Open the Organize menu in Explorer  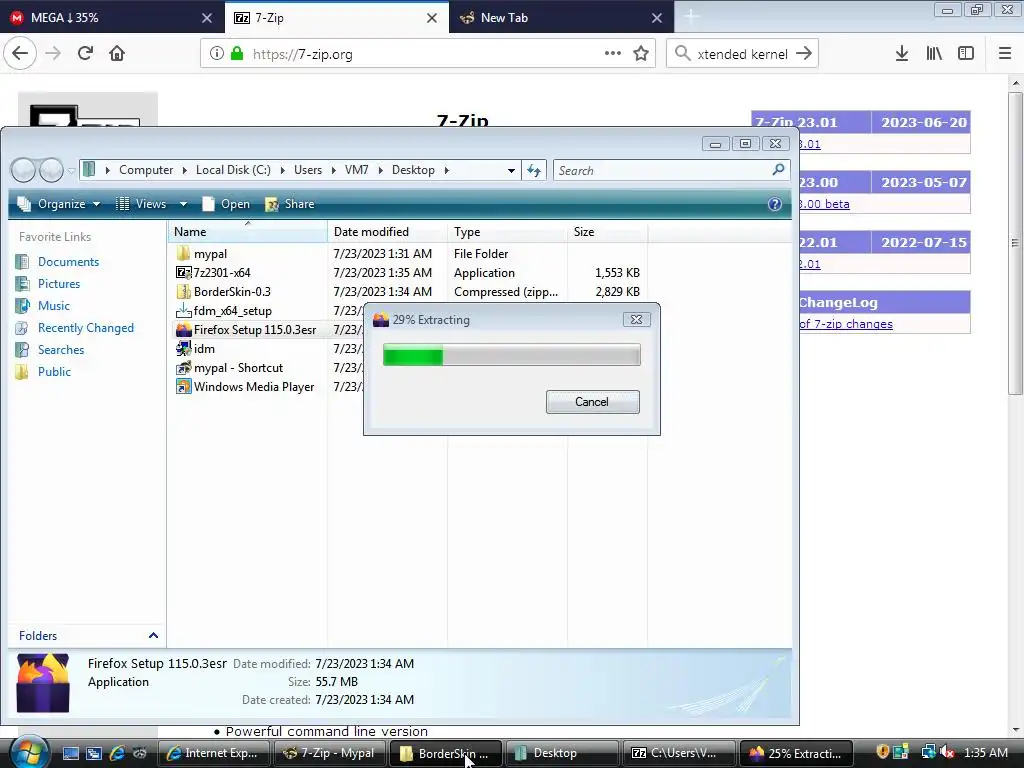pyautogui.click(x=59, y=204)
